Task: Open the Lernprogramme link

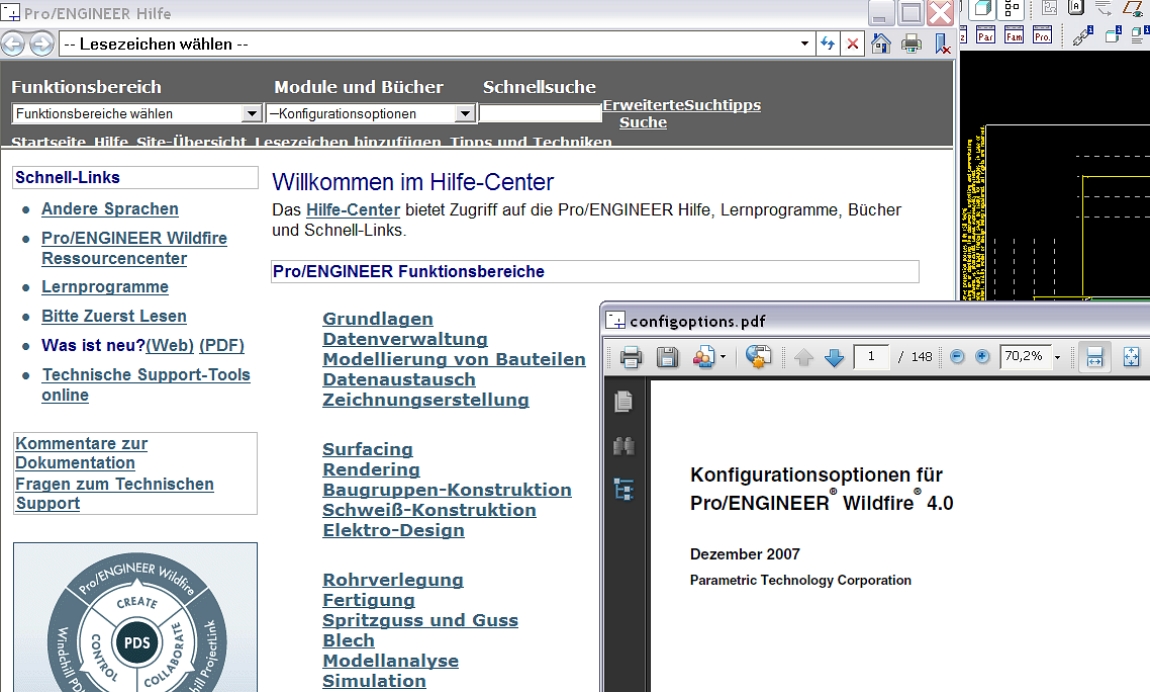Action: pos(105,287)
